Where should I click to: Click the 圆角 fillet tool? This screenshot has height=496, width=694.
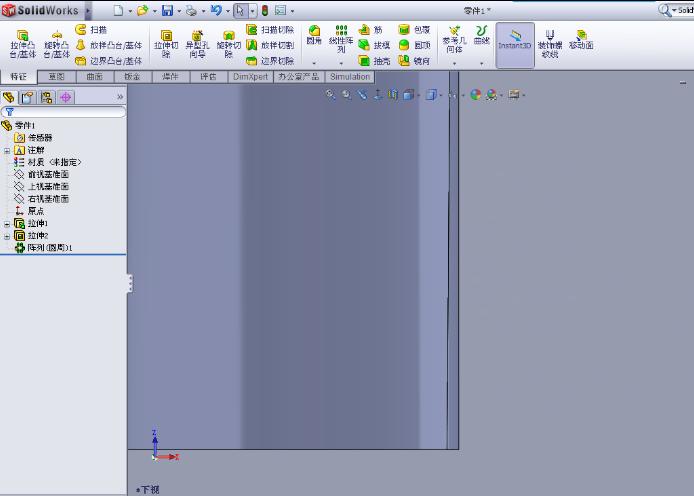tap(314, 35)
